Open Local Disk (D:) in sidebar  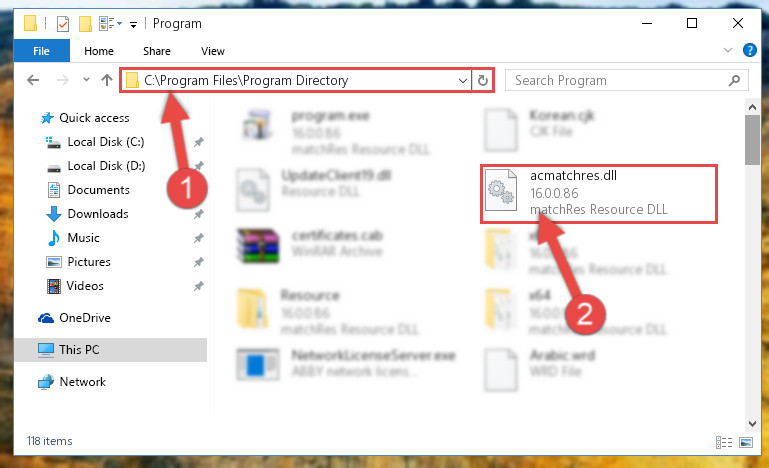[x=106, y=166]
